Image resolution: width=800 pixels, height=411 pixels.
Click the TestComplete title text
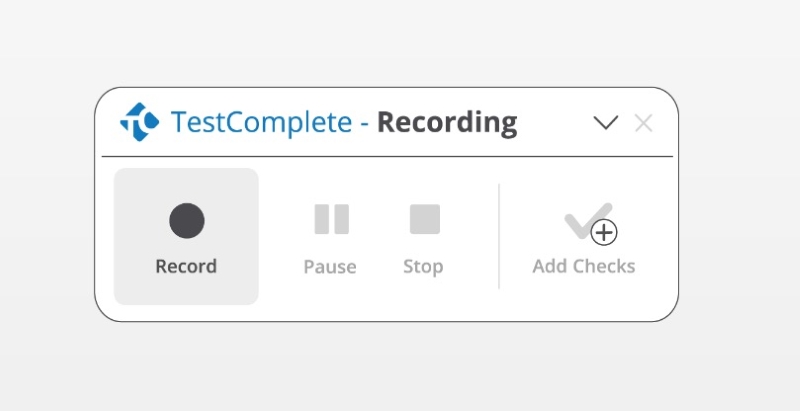[261, 122]
